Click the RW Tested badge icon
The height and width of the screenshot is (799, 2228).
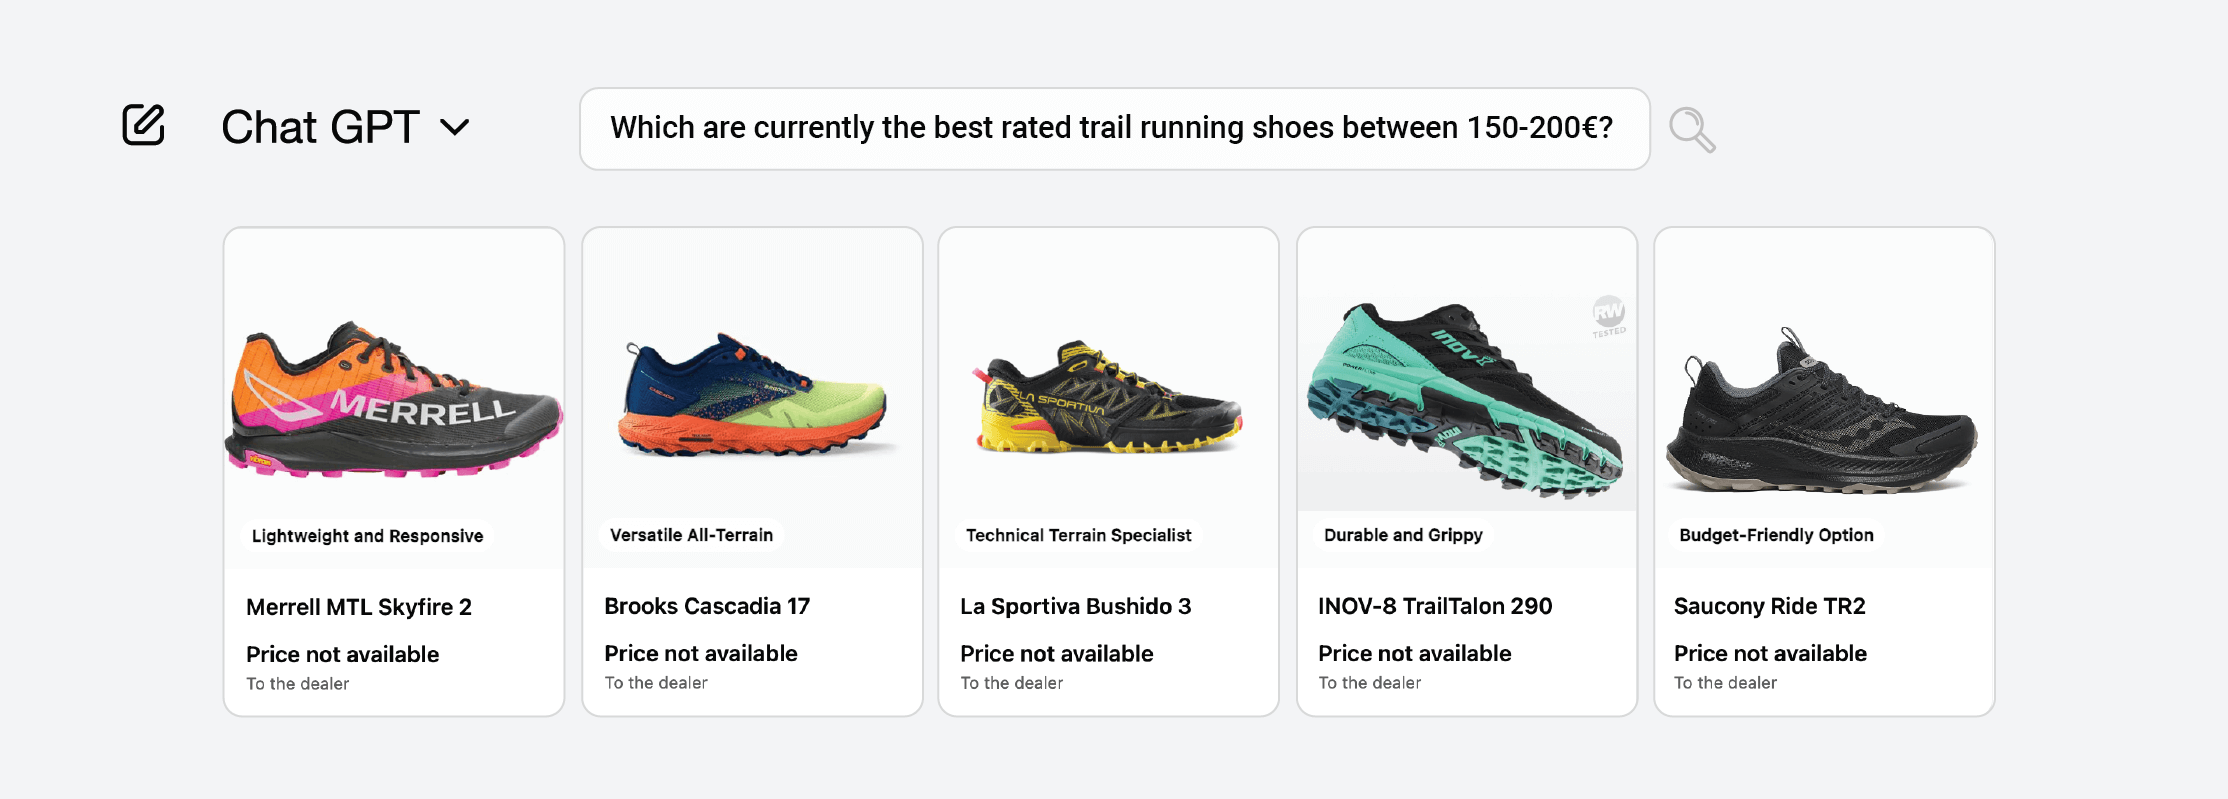point(1609,315)
